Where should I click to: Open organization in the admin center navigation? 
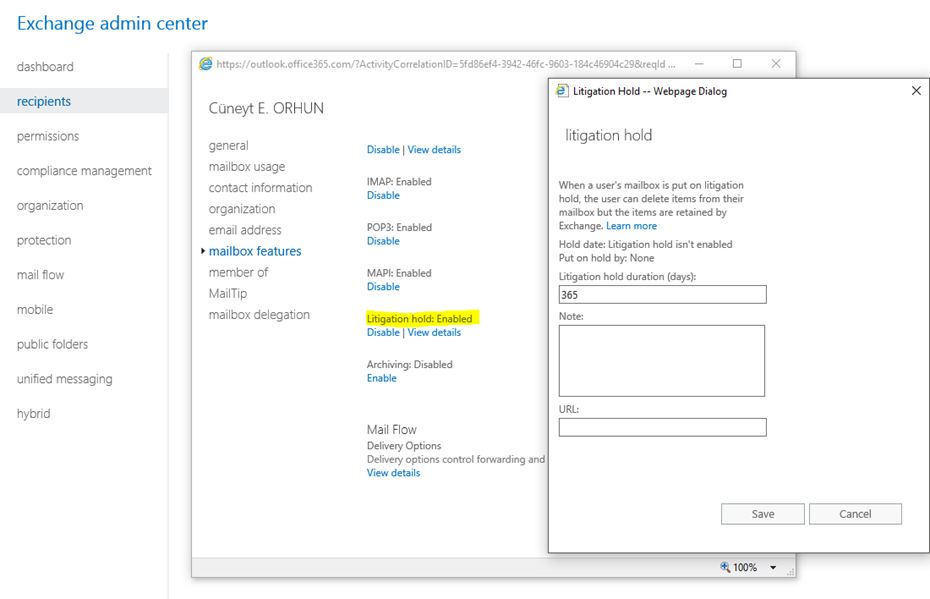click(50, 205)
